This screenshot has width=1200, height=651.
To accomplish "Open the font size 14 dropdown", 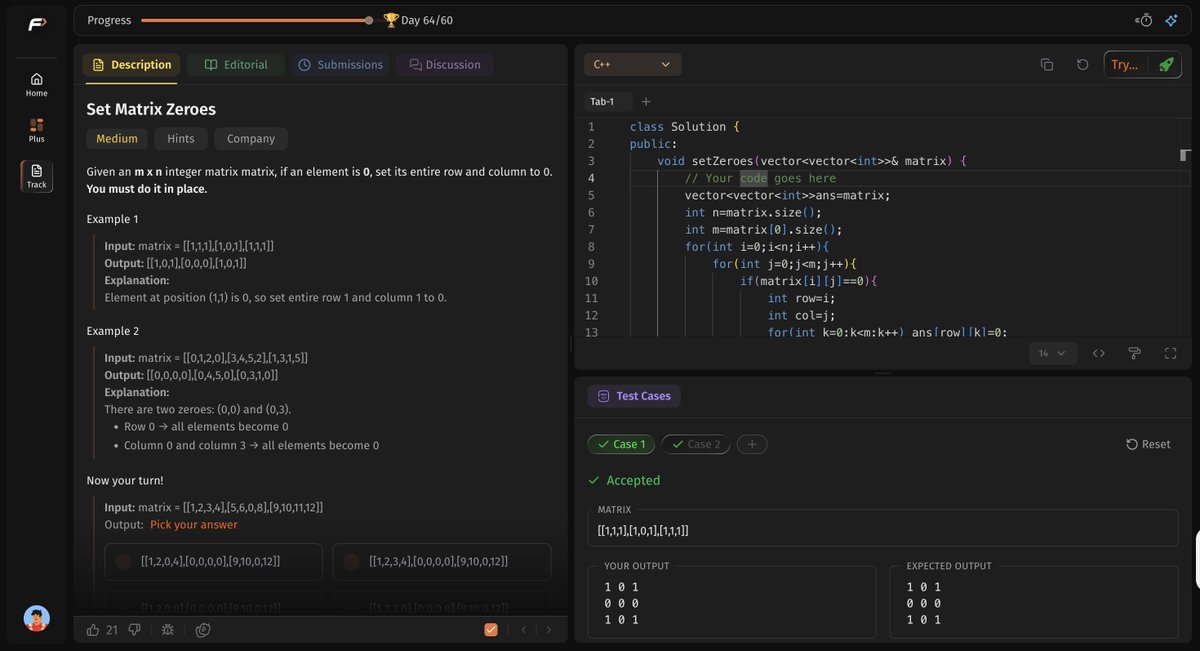I will [x=1053, y=353].
